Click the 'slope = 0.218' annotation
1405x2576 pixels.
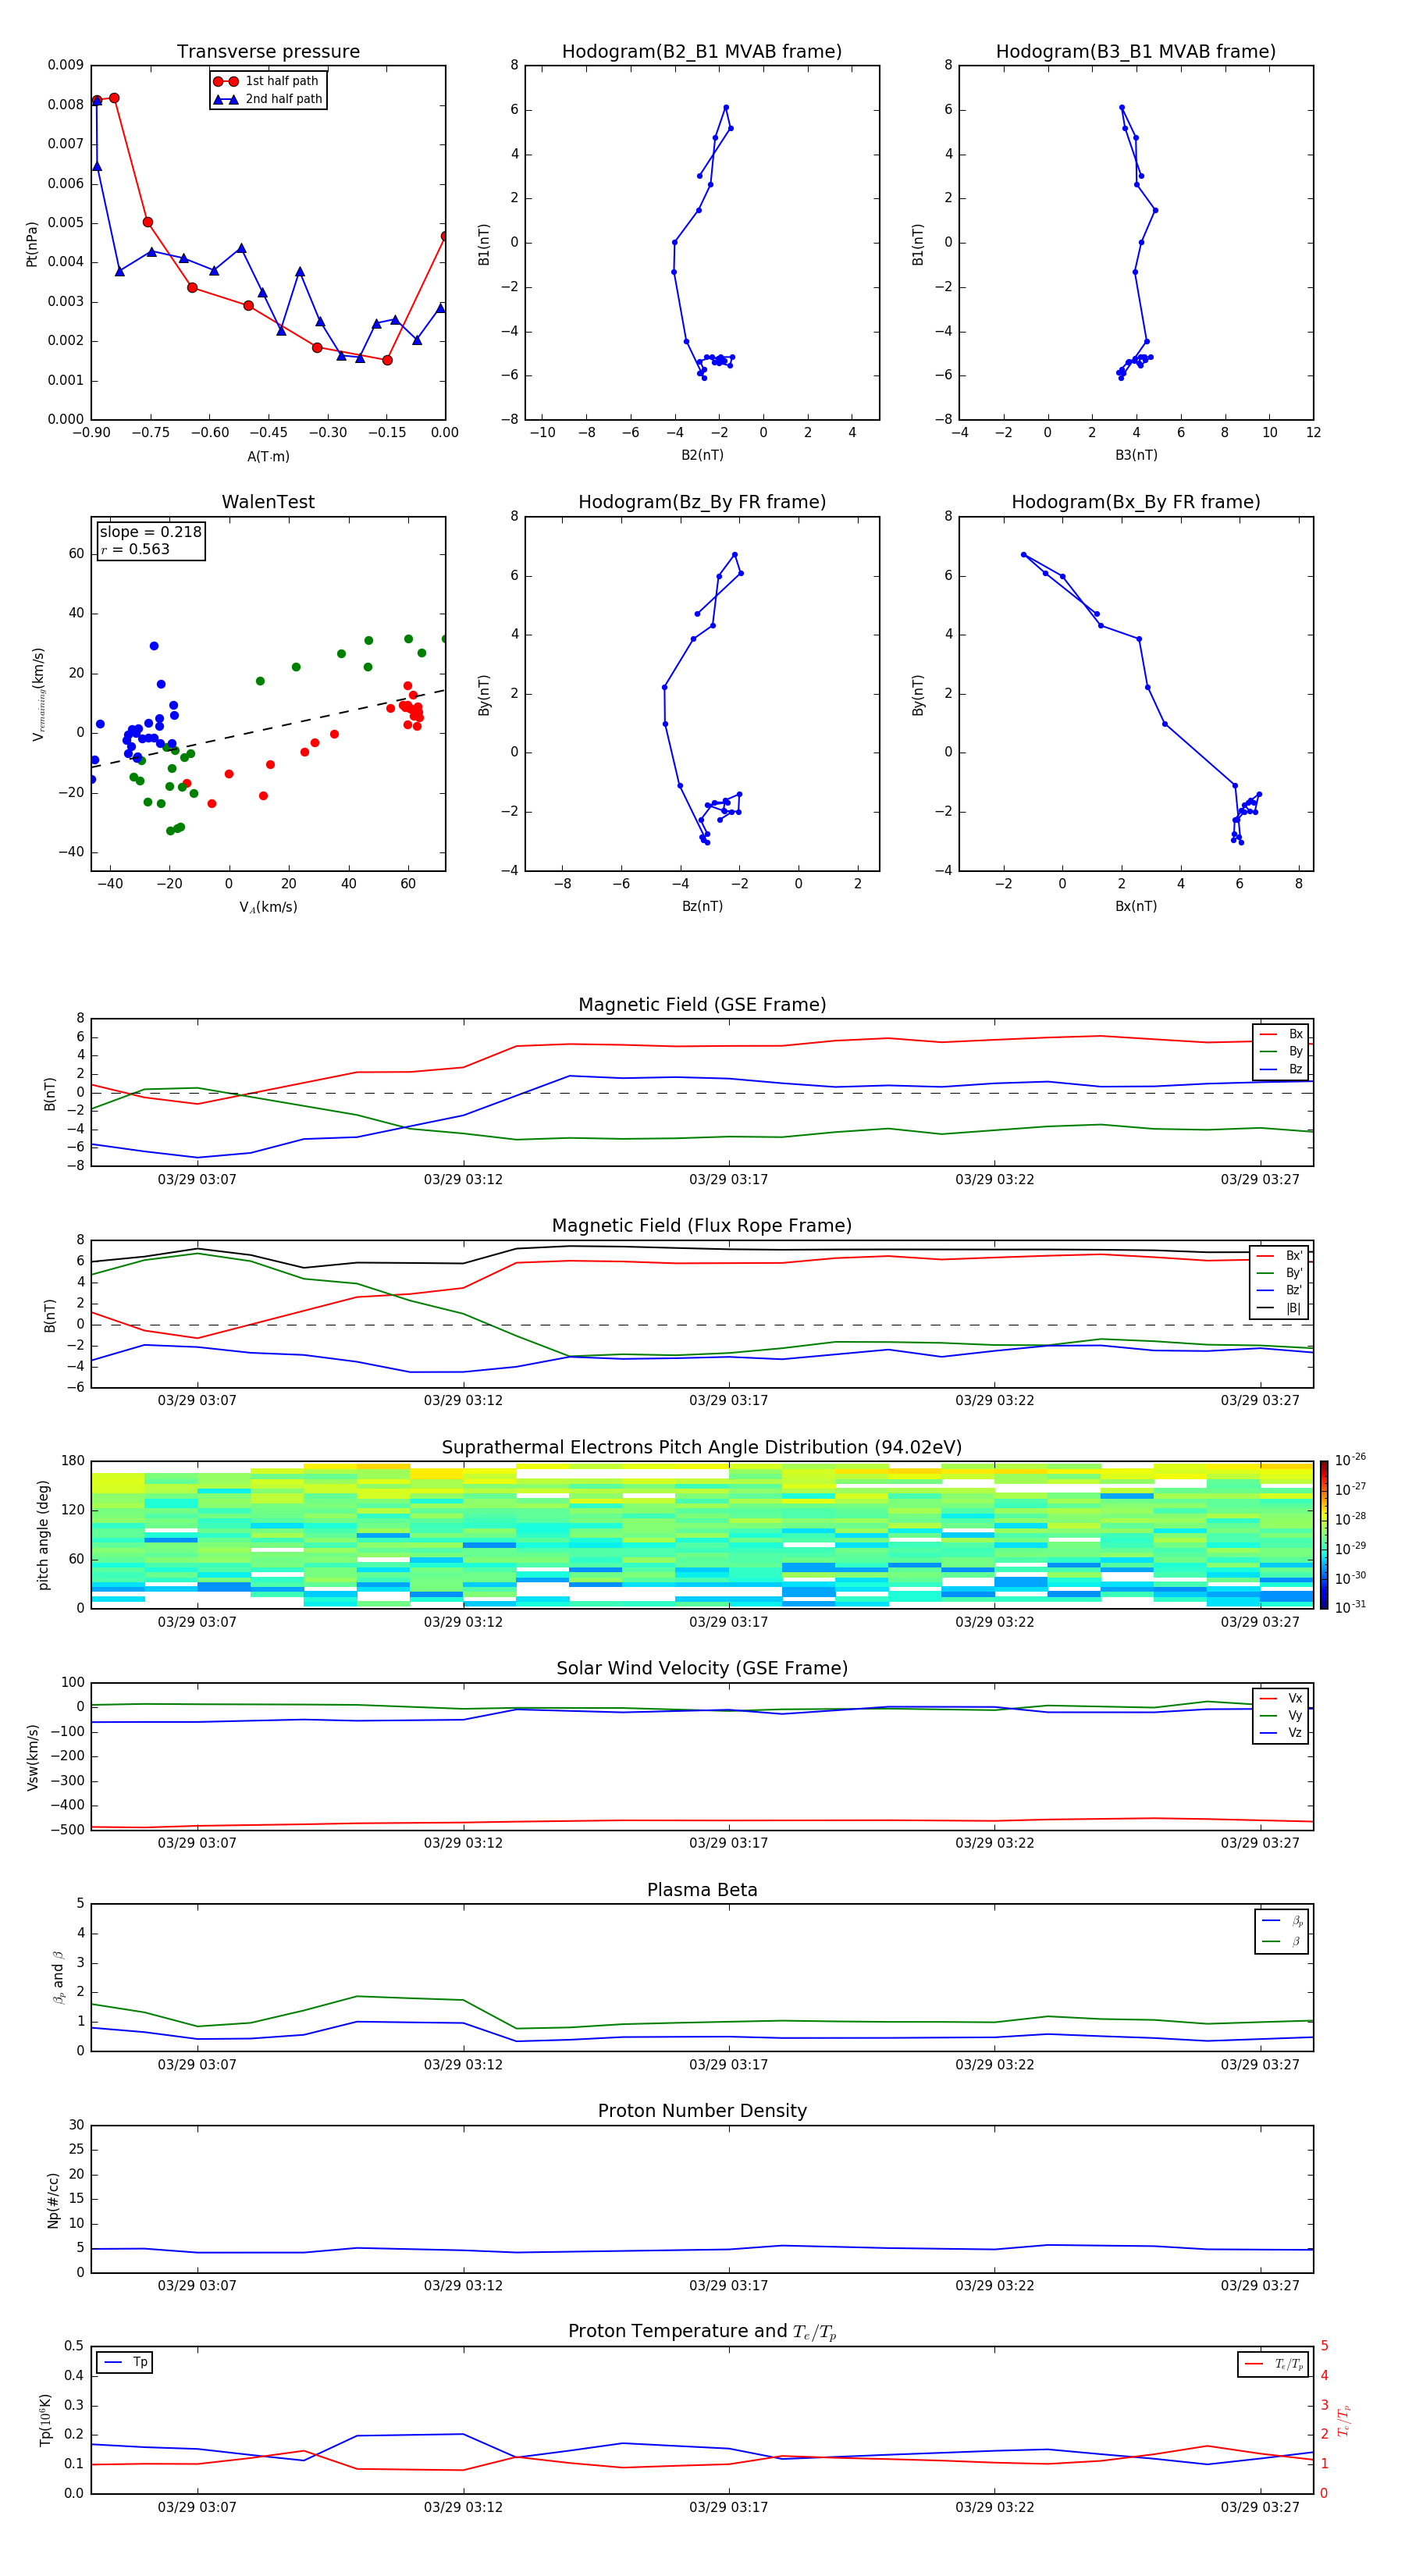coord(150,532)
